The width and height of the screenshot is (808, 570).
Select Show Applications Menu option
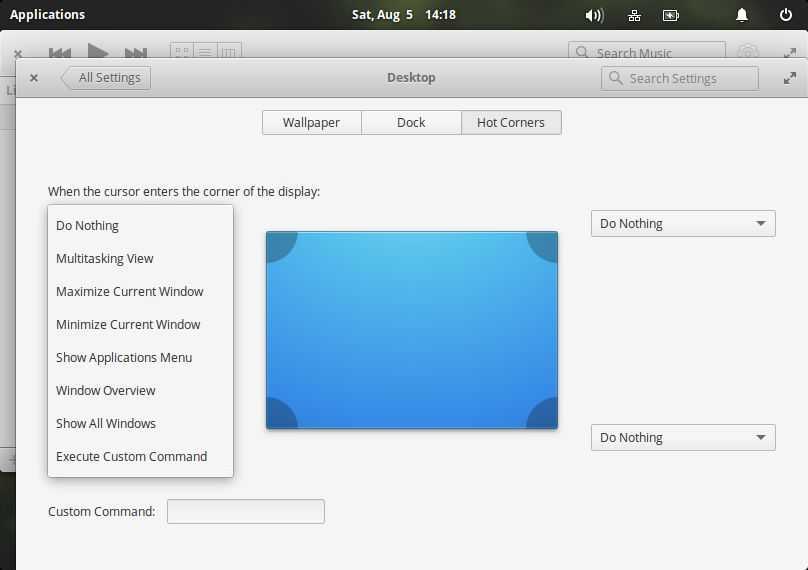point(124,357)
